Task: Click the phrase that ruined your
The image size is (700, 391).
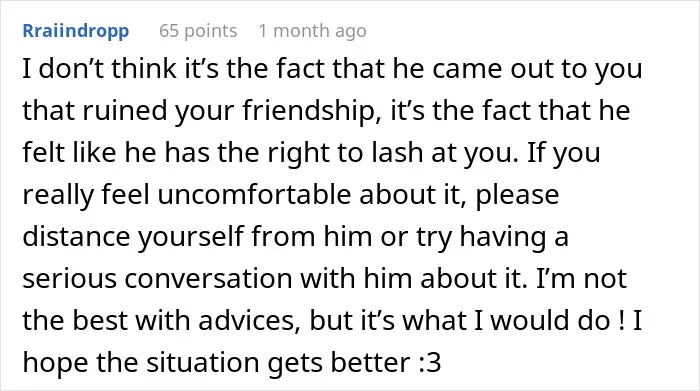Action: (128, 111)
